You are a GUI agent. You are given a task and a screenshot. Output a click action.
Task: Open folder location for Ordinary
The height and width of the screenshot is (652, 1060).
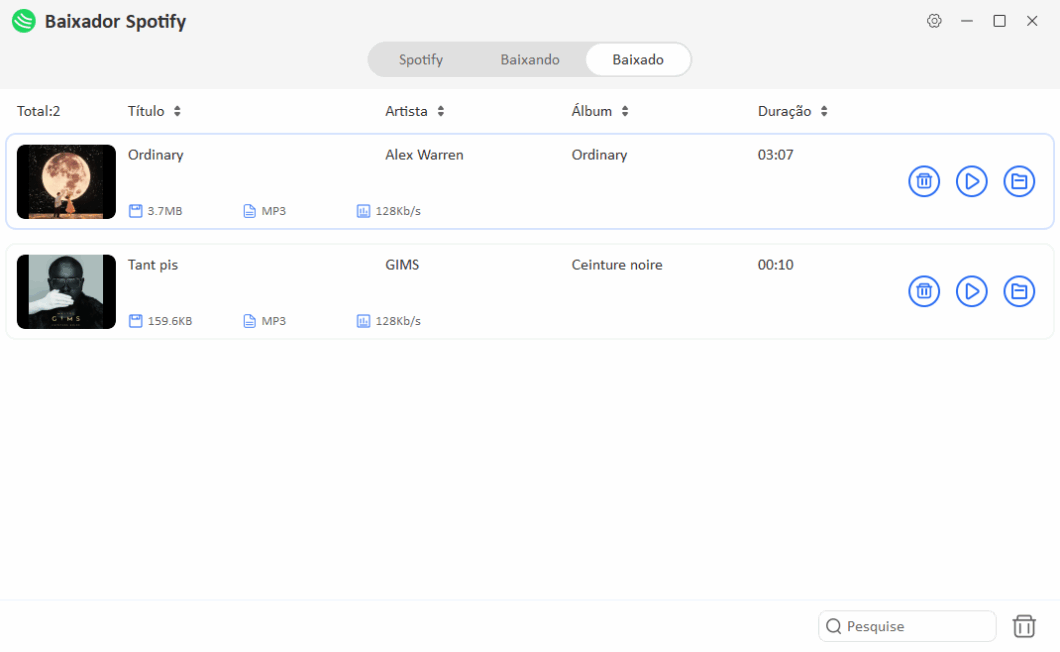(1019, 181)
